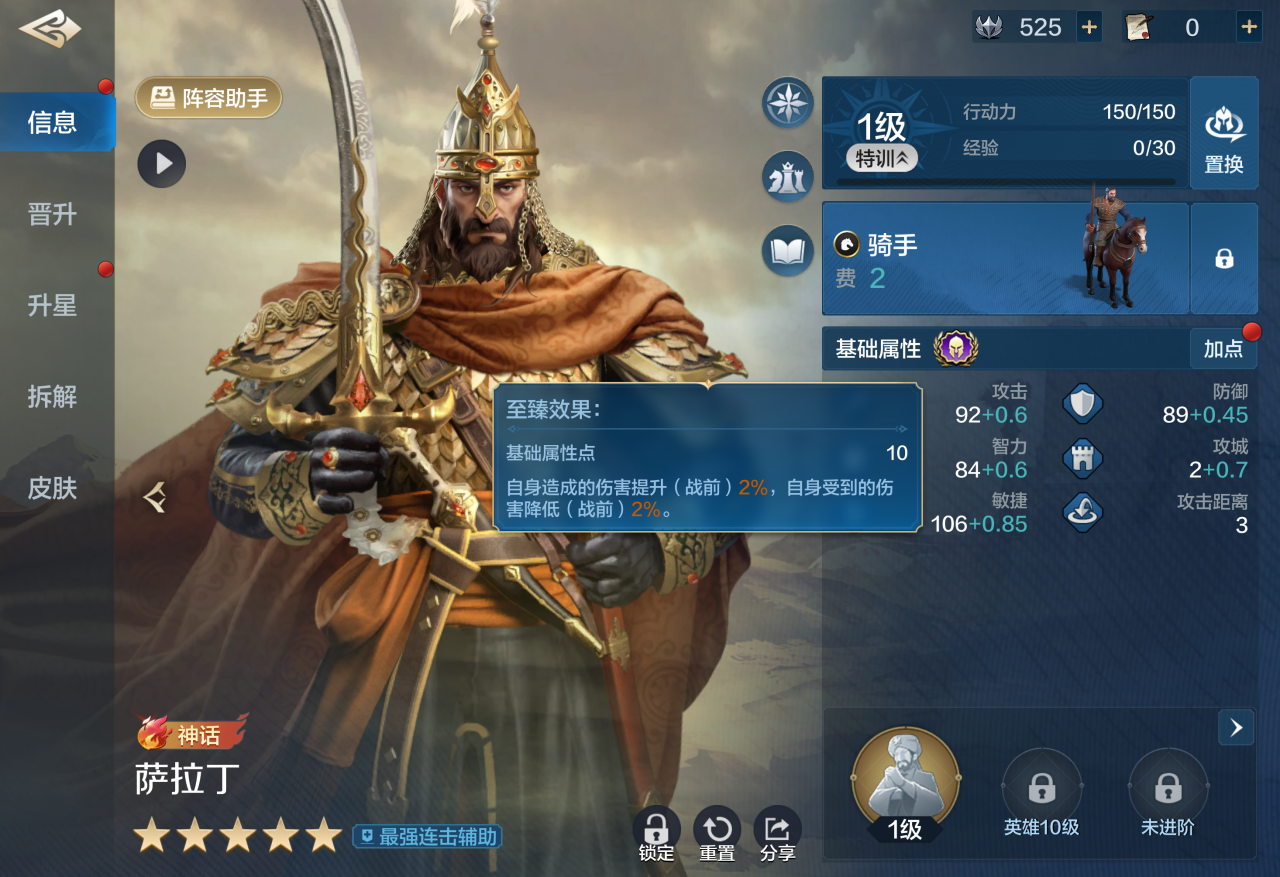Open the book round icon
The width and height of the screenshot is (1280, 877).
[x=788, y=251]
